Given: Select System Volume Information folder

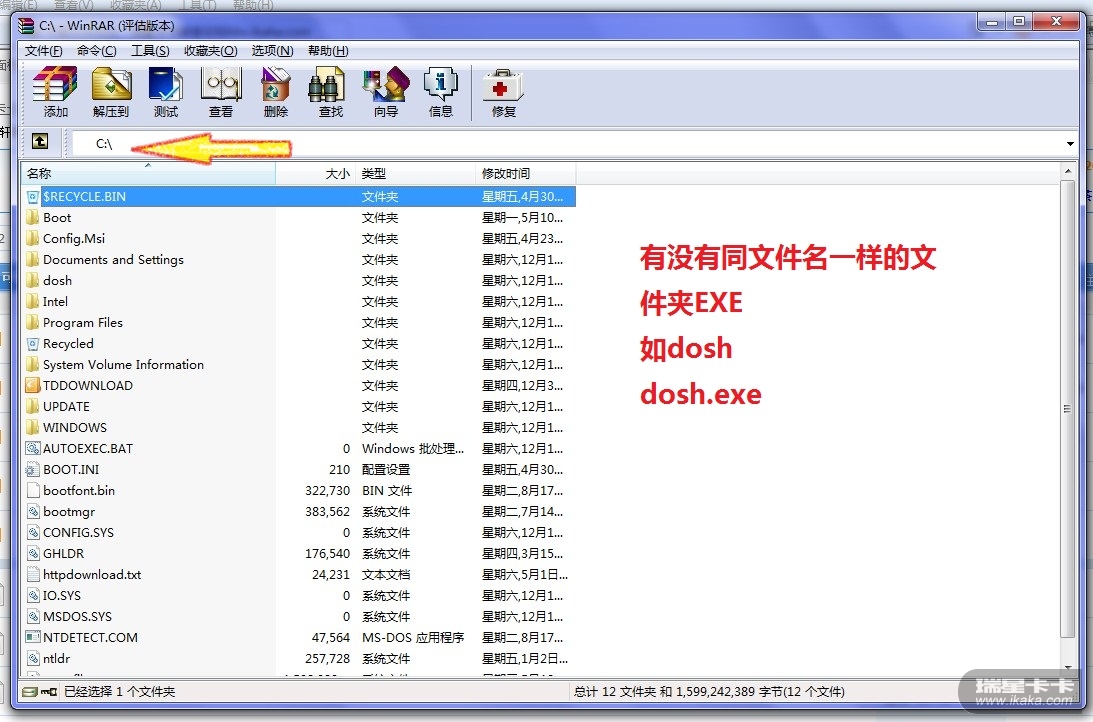Looking at the screenshot, I should [298, 364].
